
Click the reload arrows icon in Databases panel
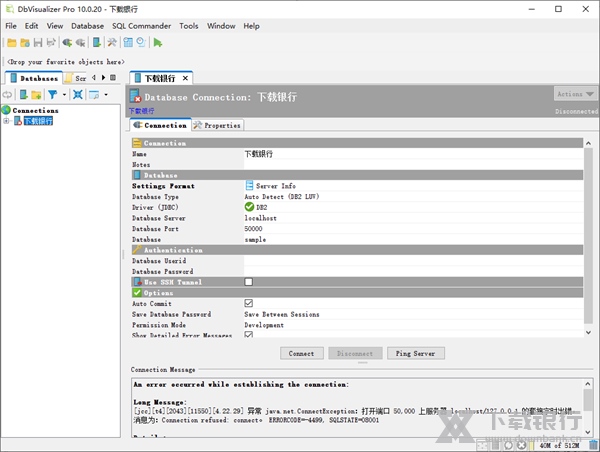pos(7,94)
